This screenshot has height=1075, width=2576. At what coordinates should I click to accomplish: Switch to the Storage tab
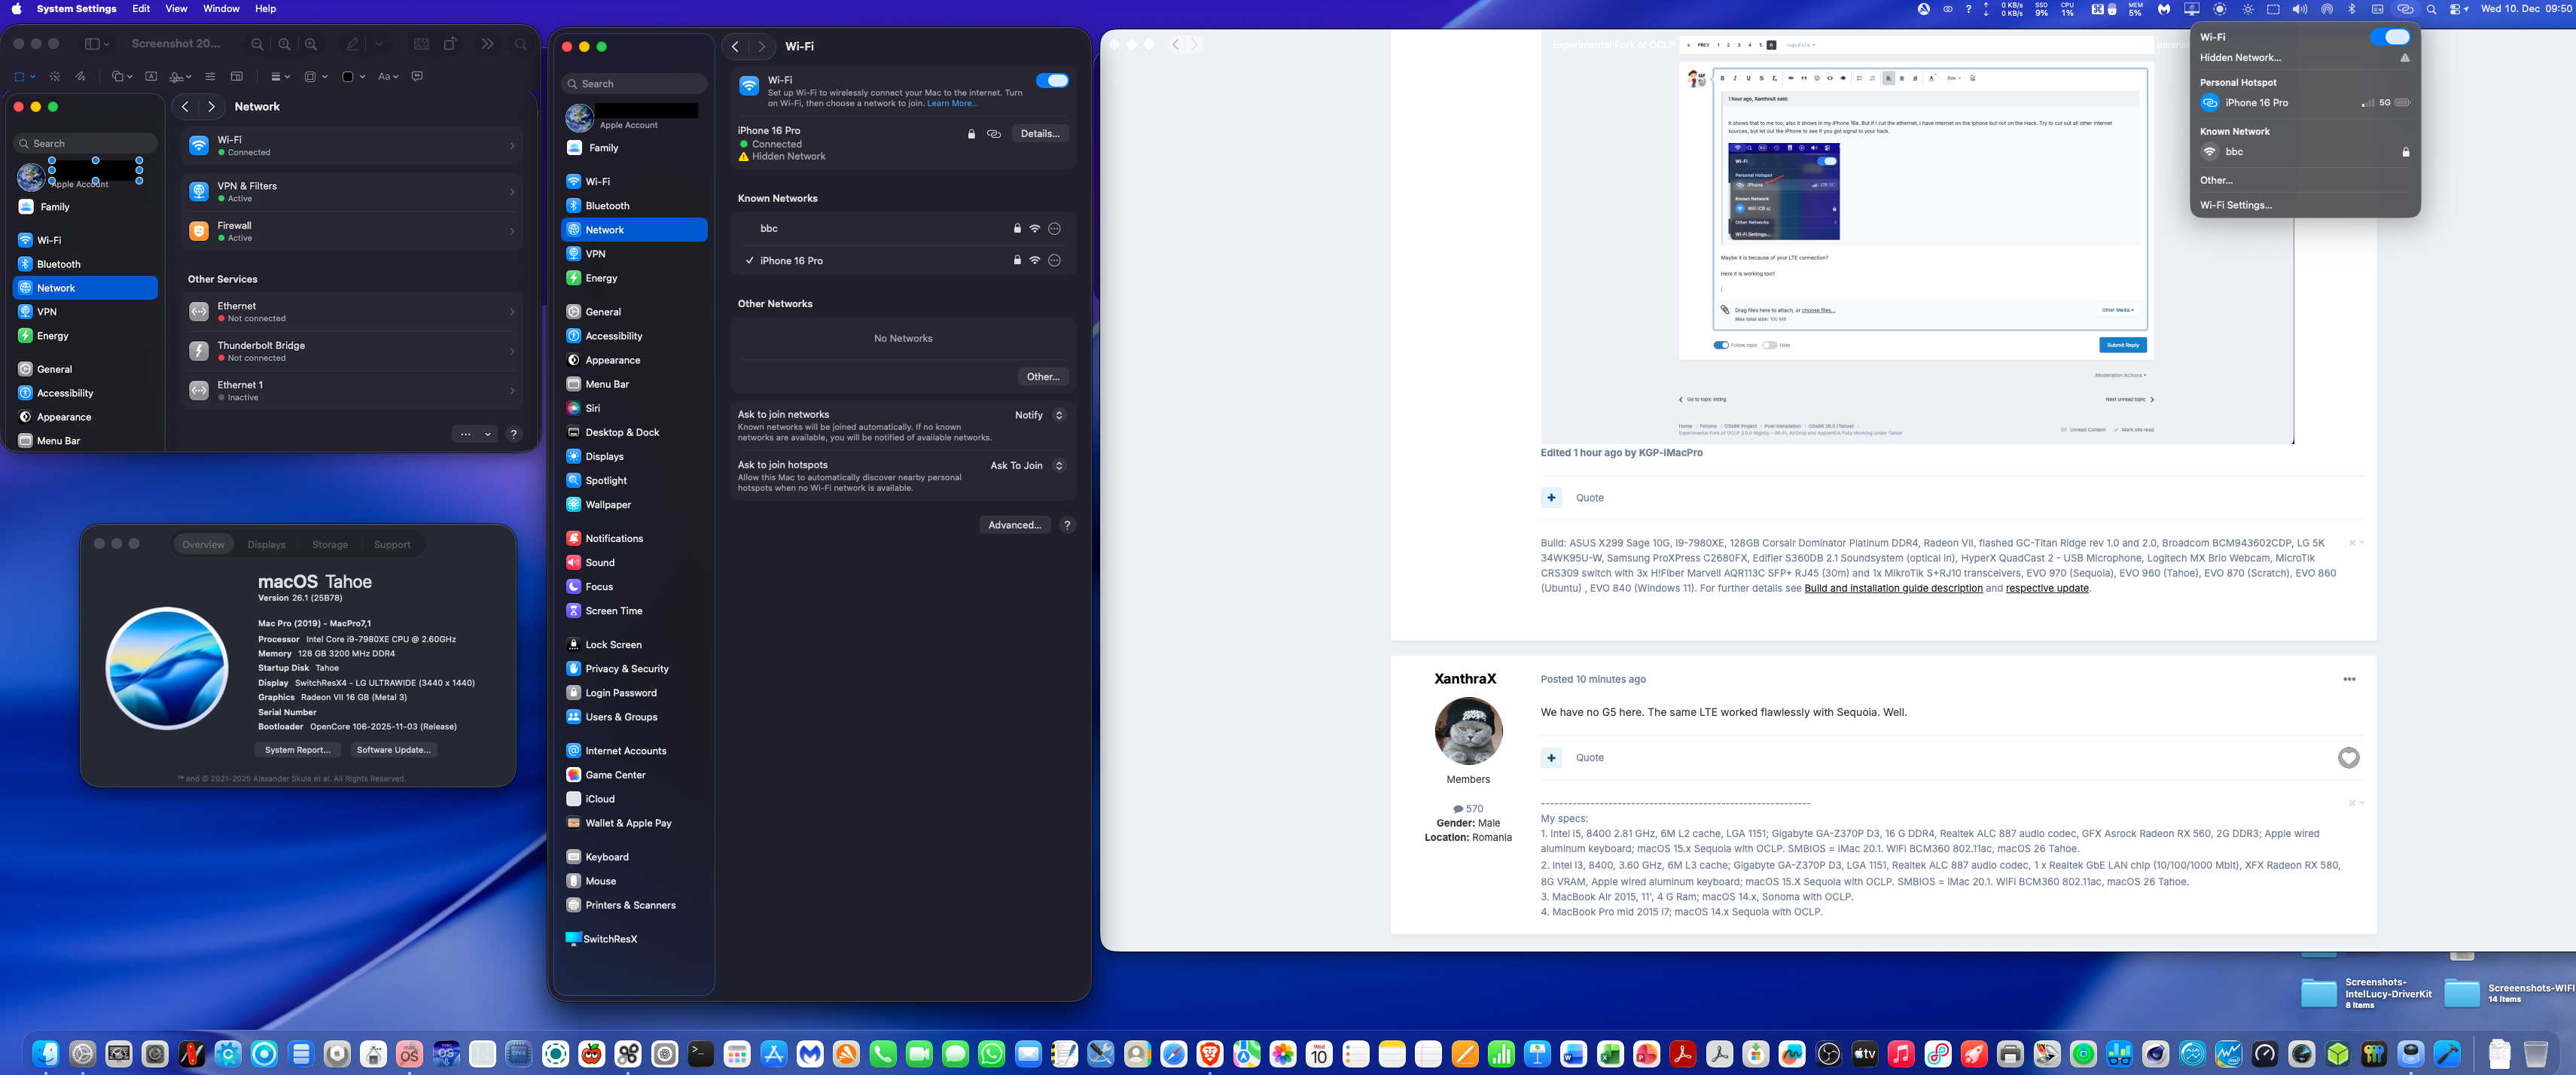(329, 545)
